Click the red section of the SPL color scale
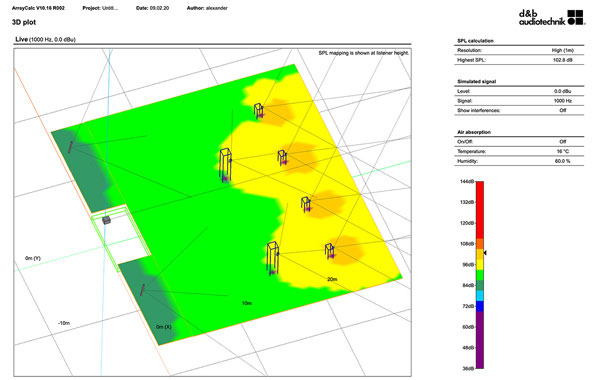The width and height of the screenshot is (600, 380). [479, 210]
